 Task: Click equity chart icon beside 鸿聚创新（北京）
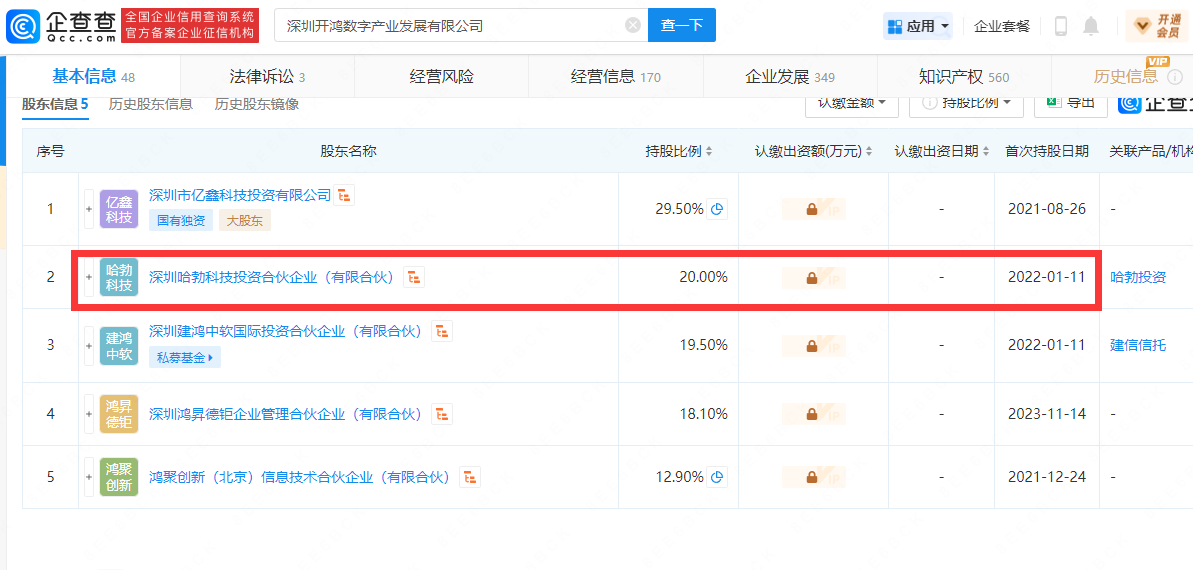470,477
